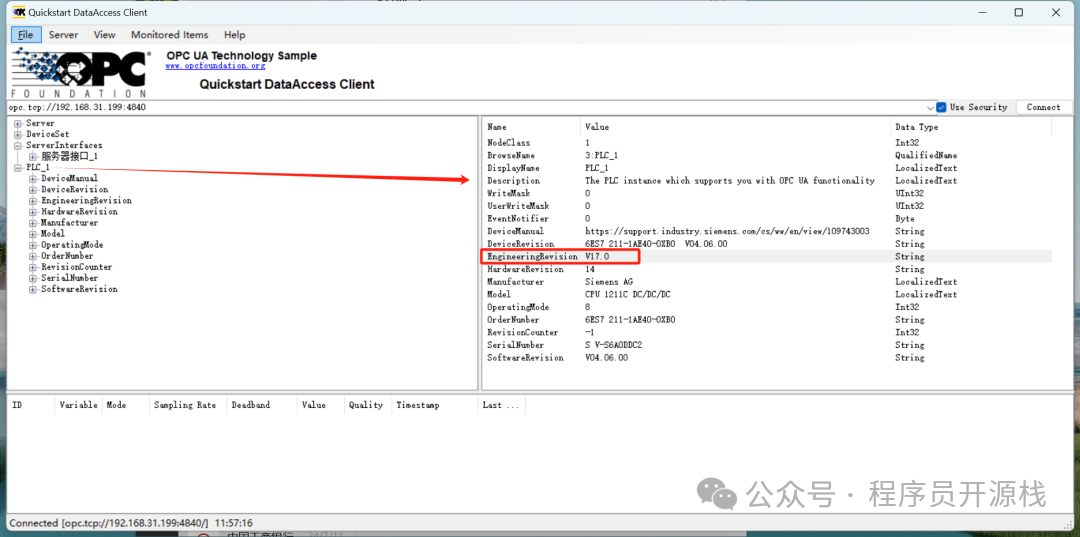Expand the SoftwareRevision tree node
Screen dimensions: 1080x537
[x=32, y=288]
